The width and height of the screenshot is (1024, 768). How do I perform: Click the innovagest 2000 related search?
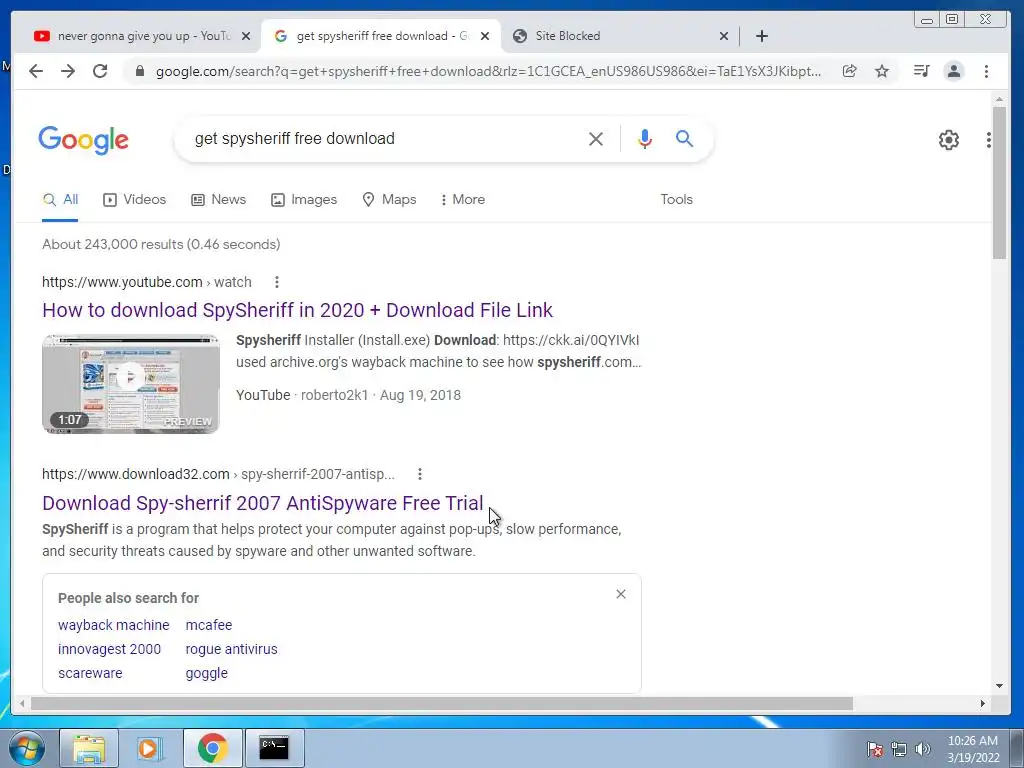(109, 649)
